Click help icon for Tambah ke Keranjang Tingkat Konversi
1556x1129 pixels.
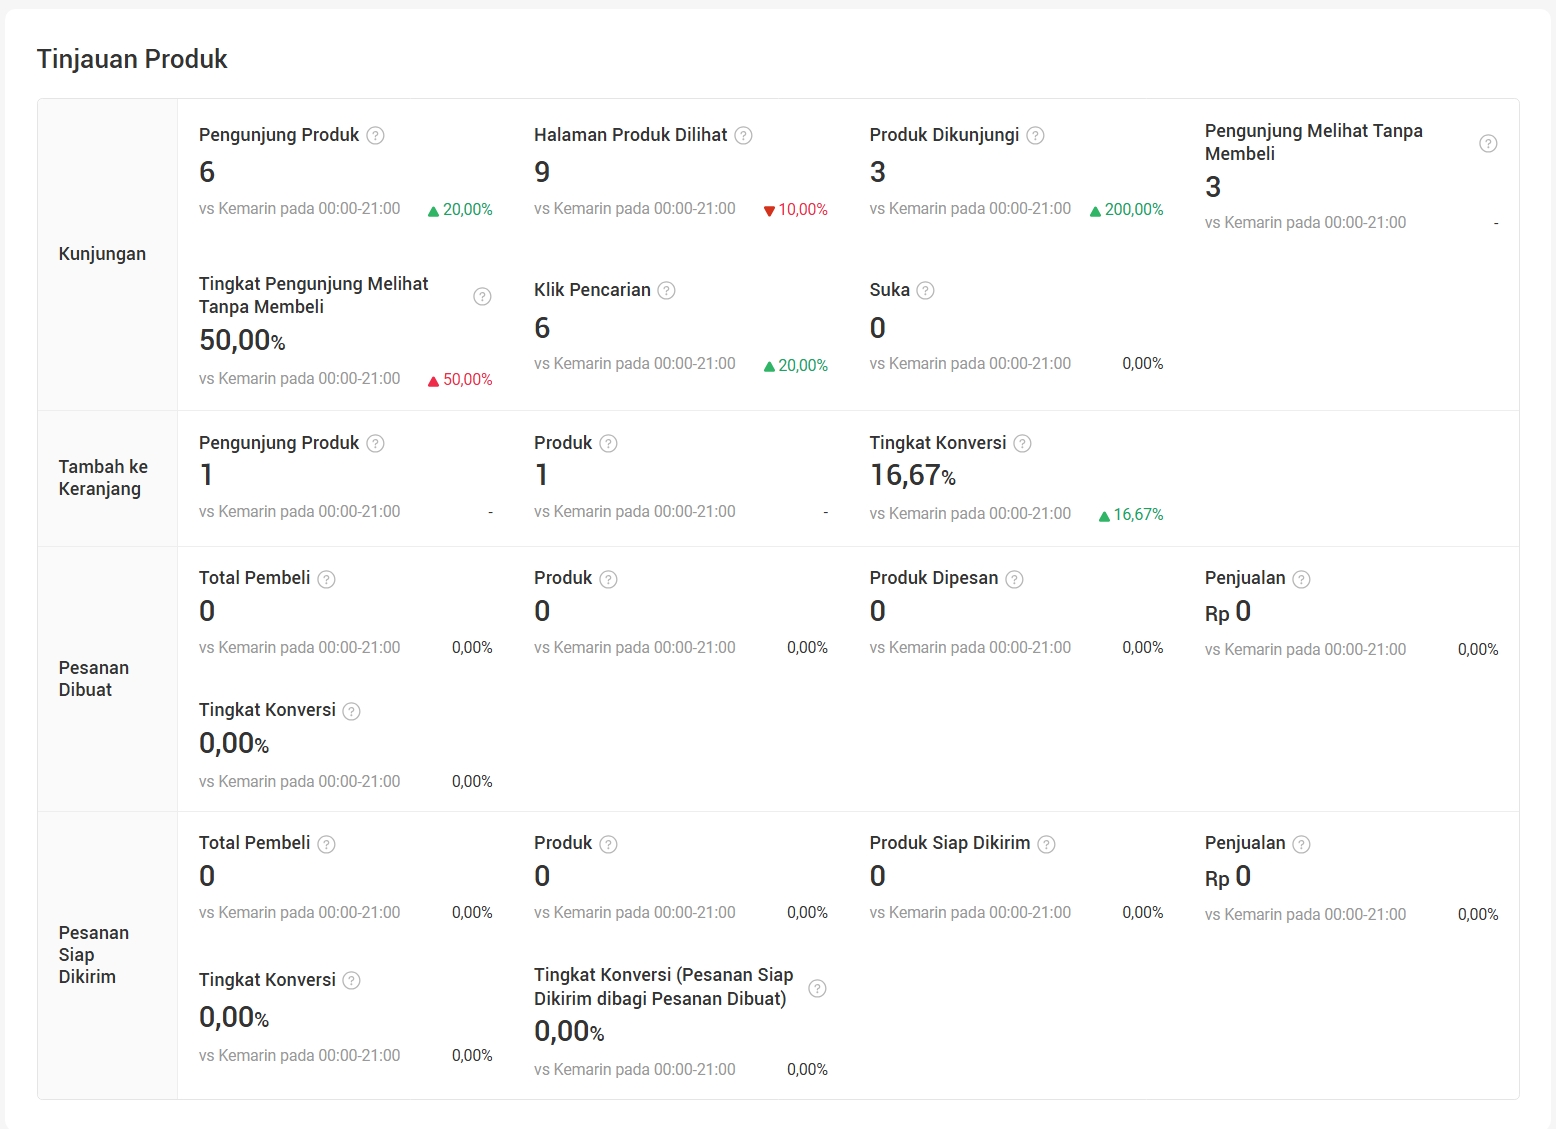1022,444
